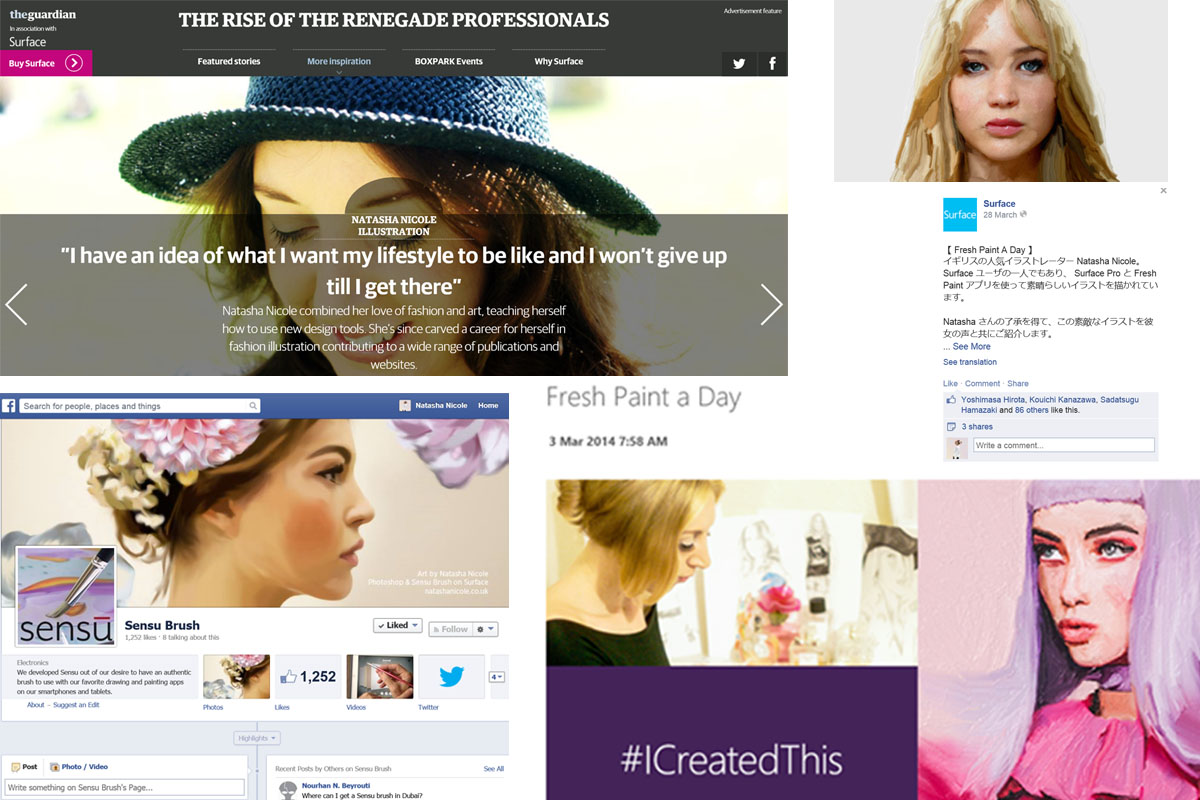Image resolution: width=1200 pixels, height=800 pixels.
Task: Click See All recent posts link
Action: 494,769
